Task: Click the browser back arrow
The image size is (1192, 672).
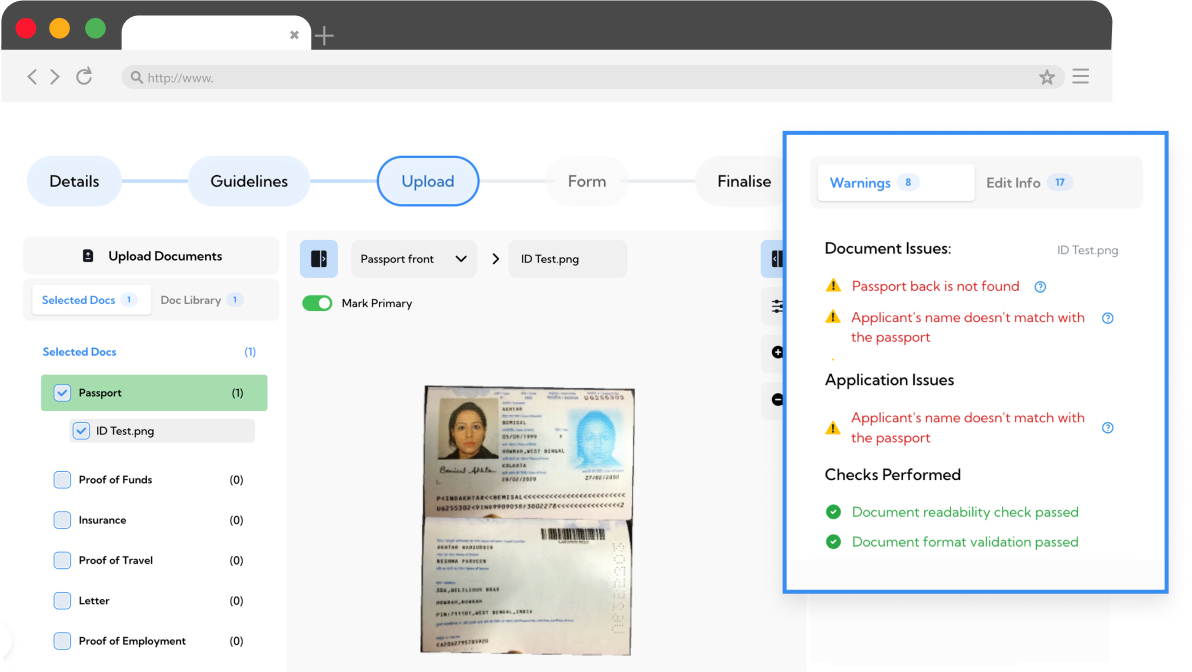Action: 32,77
